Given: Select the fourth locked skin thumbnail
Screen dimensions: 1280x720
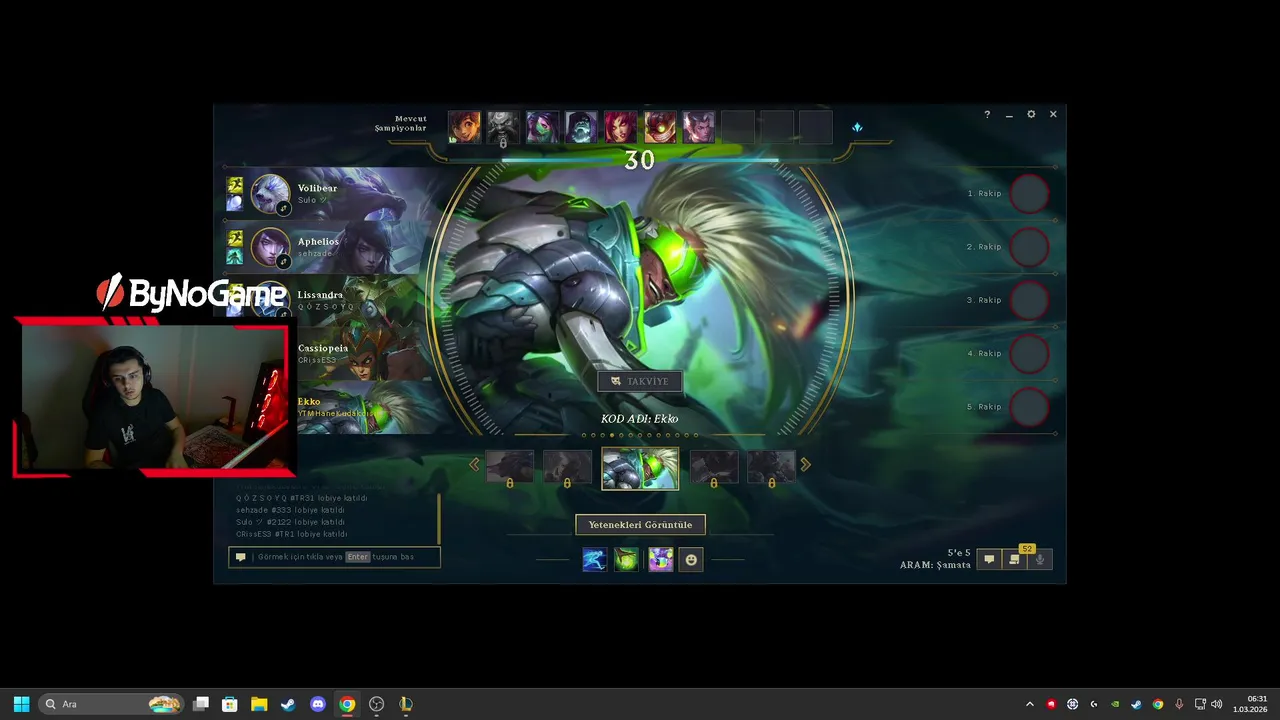Looking at the screenshot, I should (x=714, y=467).
